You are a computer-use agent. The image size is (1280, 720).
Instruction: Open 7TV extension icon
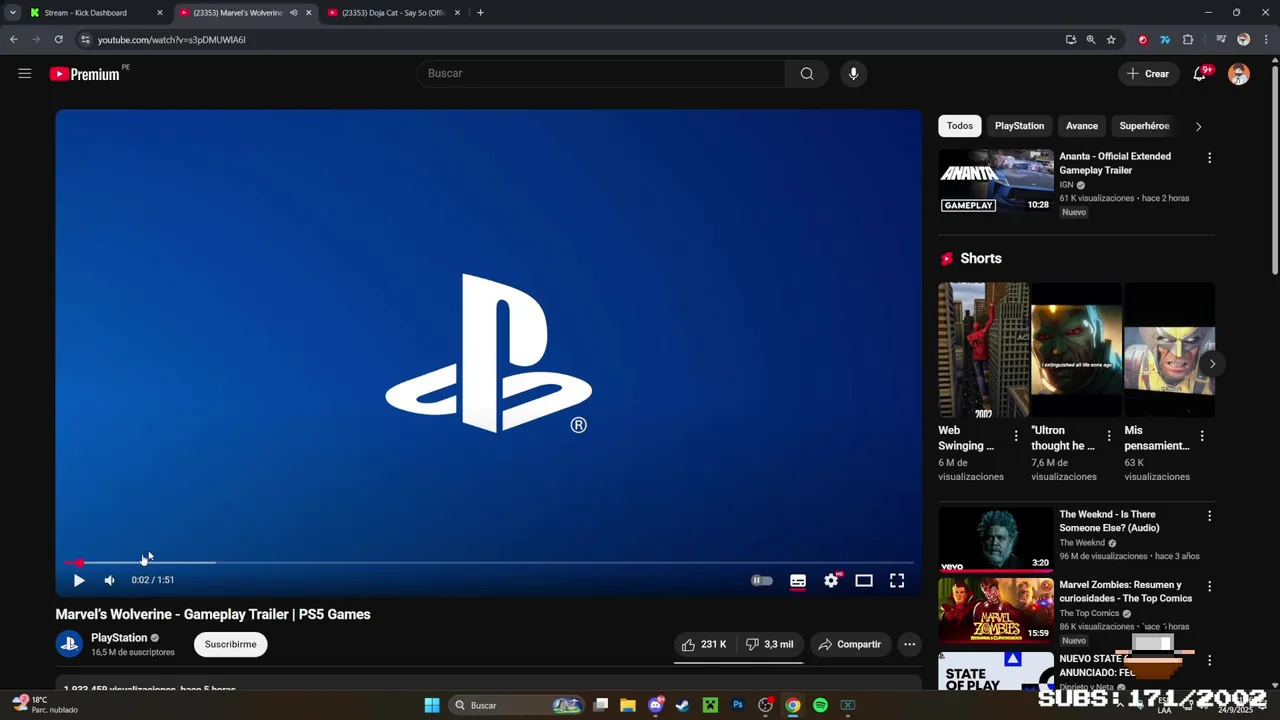click(1165, 40)
